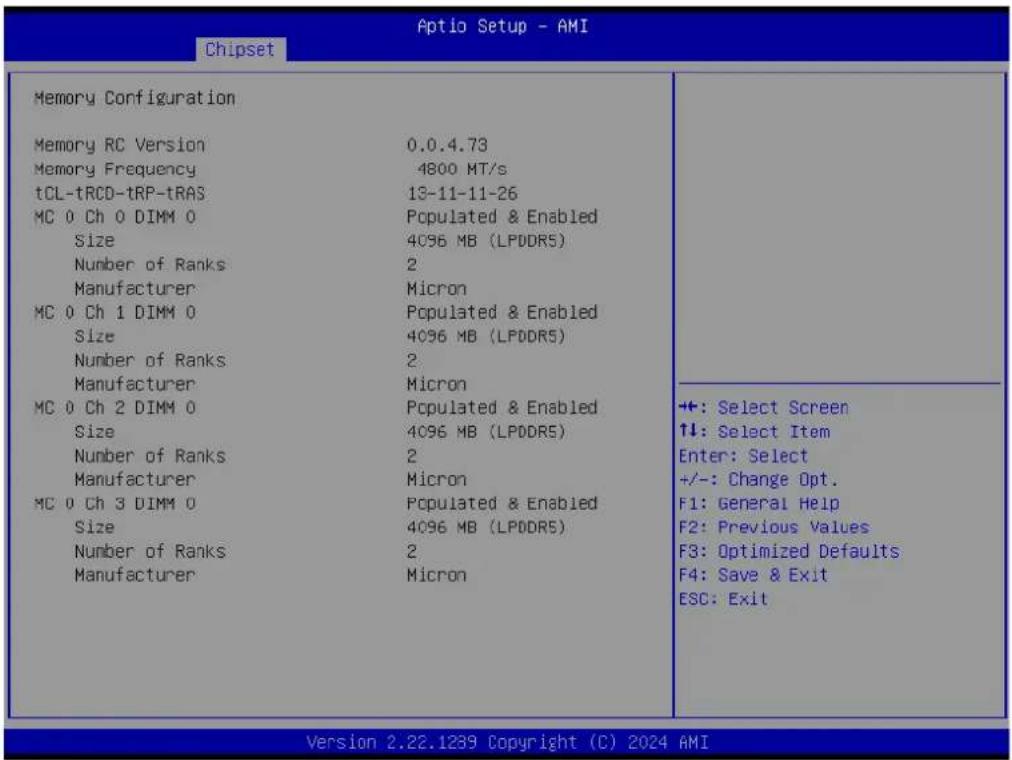
Task: Click the 'Micron' value under Ch 3 DIMM 0
Action: point(436,575)
